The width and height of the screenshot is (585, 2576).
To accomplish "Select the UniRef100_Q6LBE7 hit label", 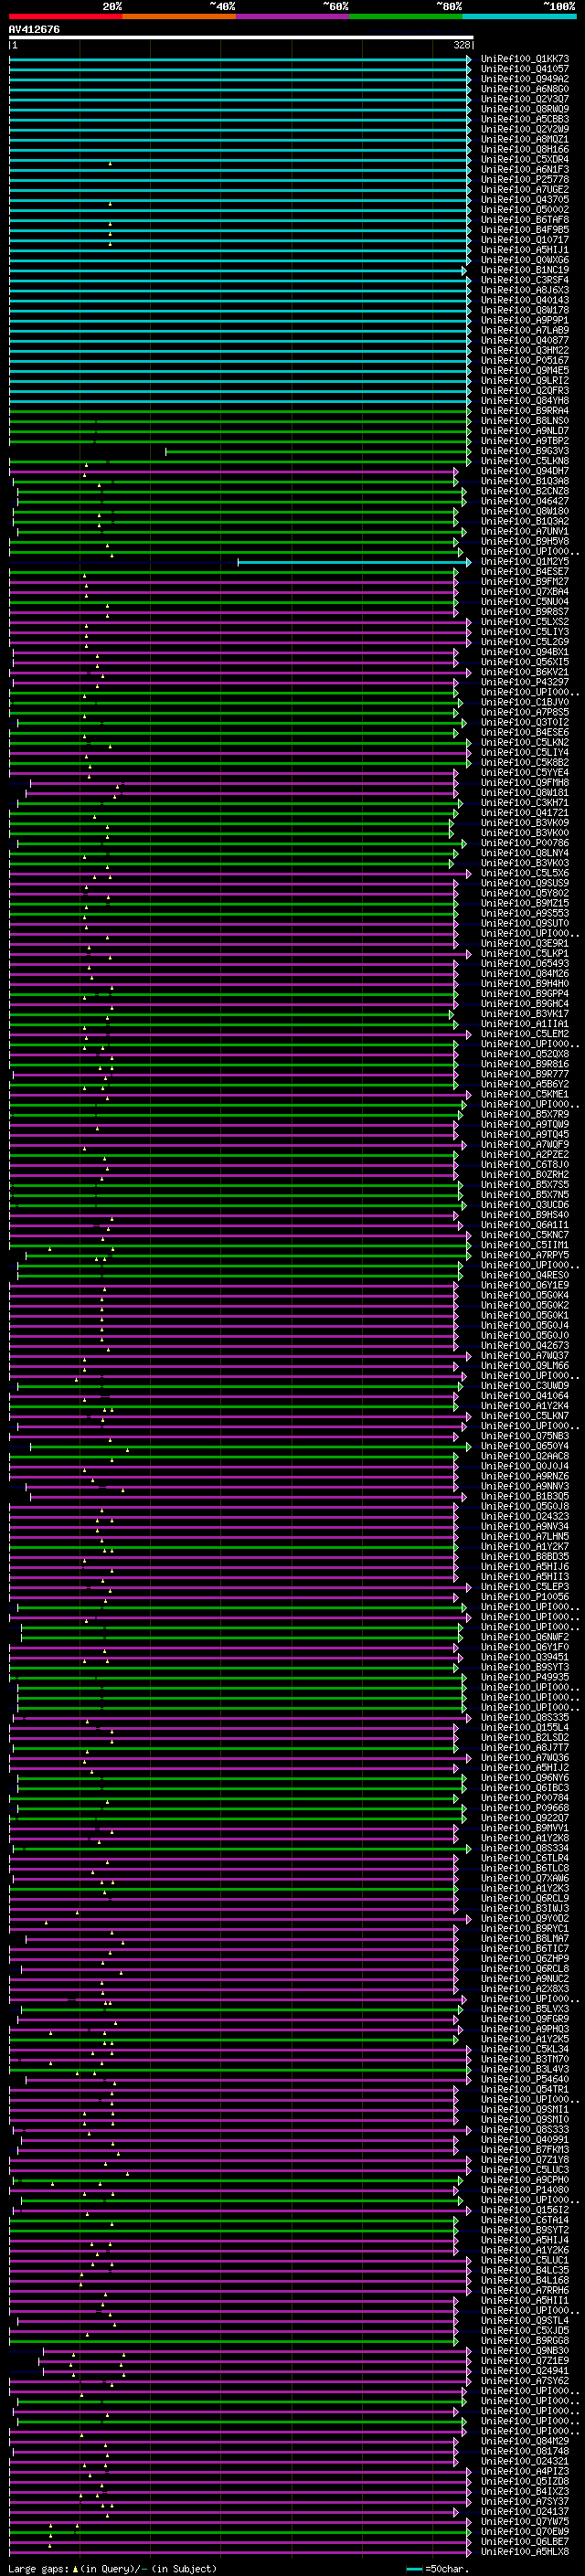I will 525,2542.
